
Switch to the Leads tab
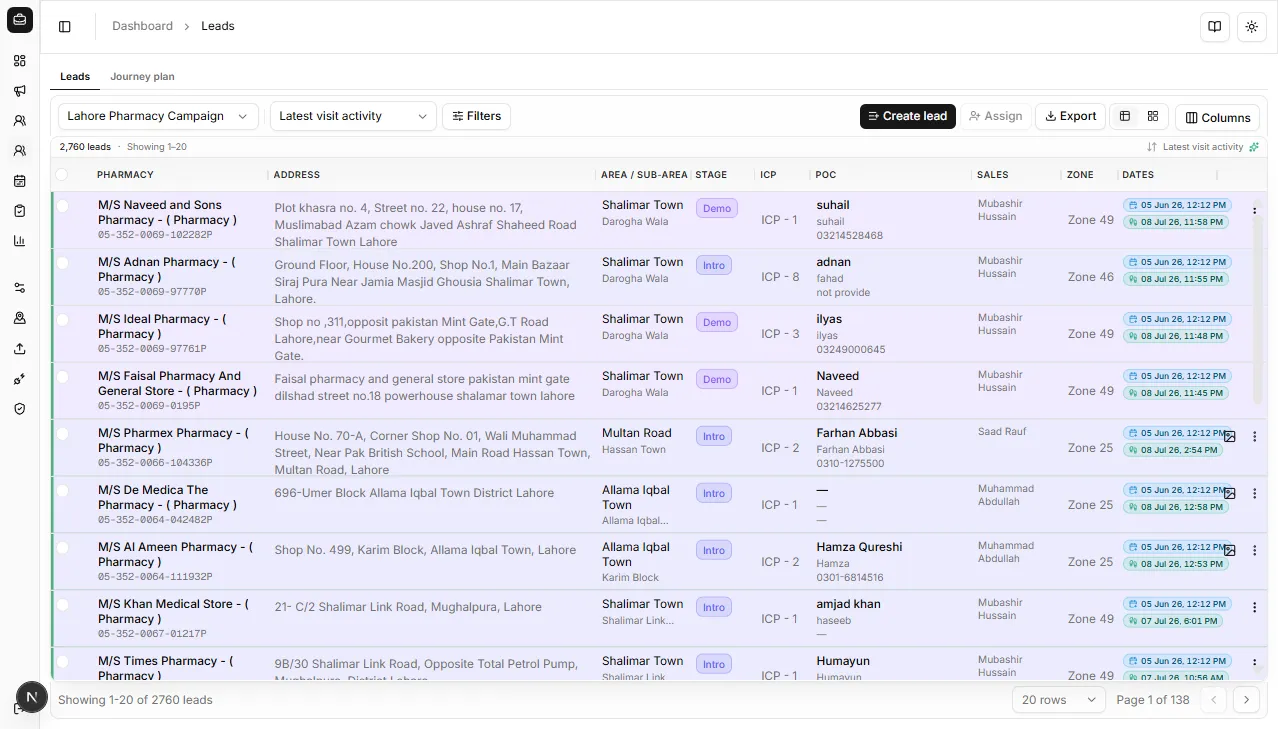tap(75, 76)
